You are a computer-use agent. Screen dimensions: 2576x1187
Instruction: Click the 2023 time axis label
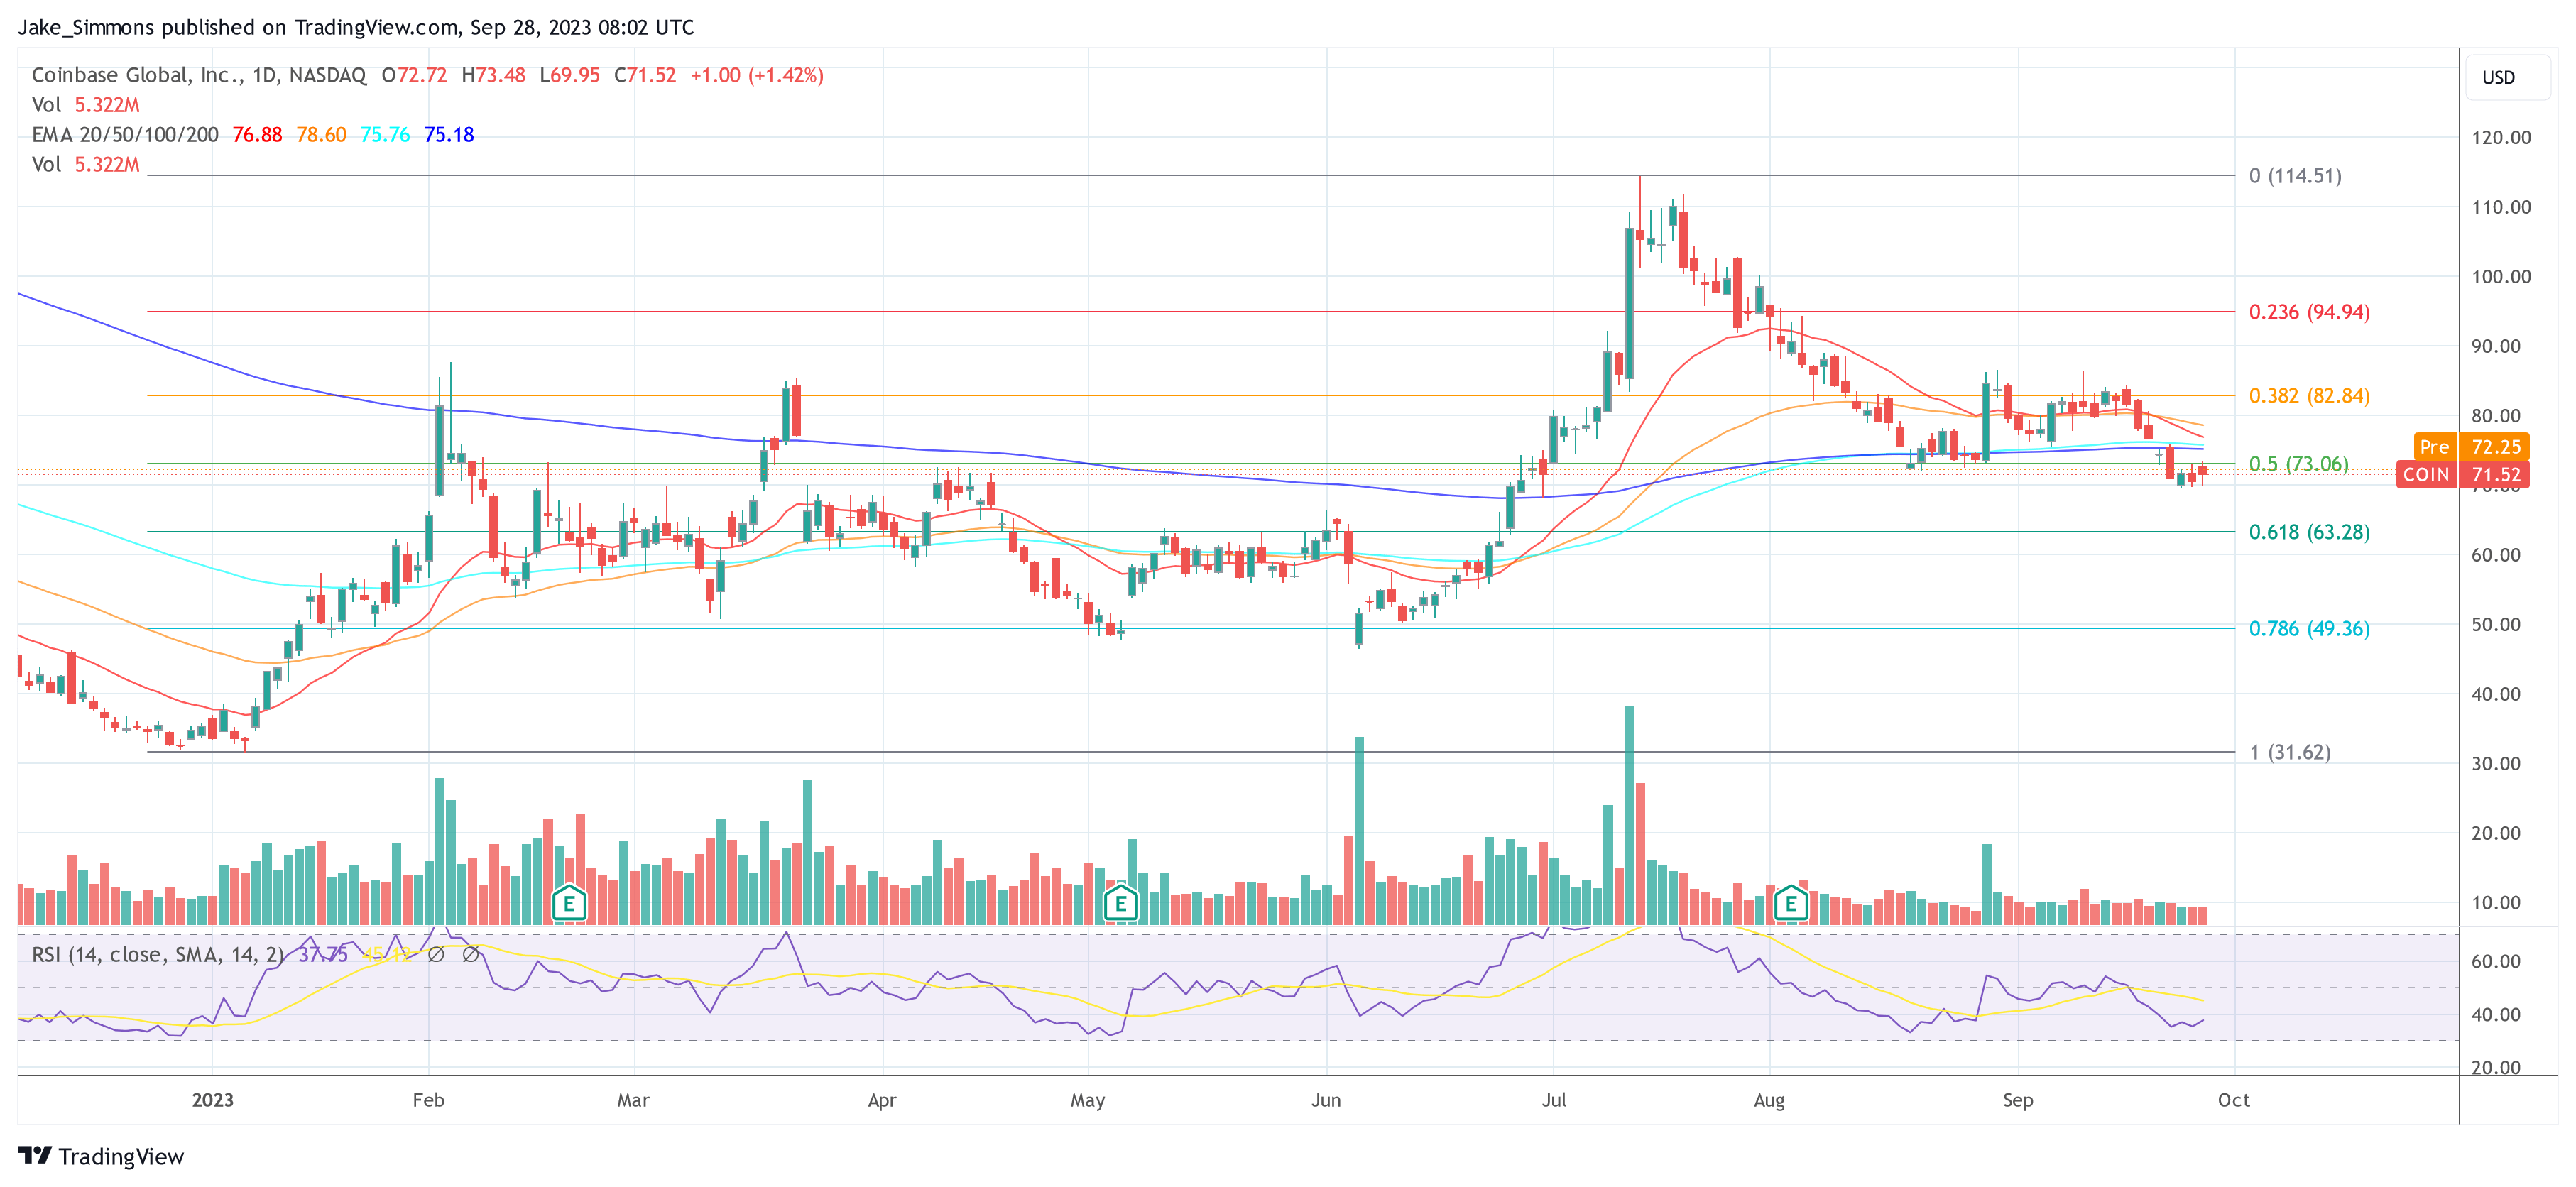(x=212, y=1100)
